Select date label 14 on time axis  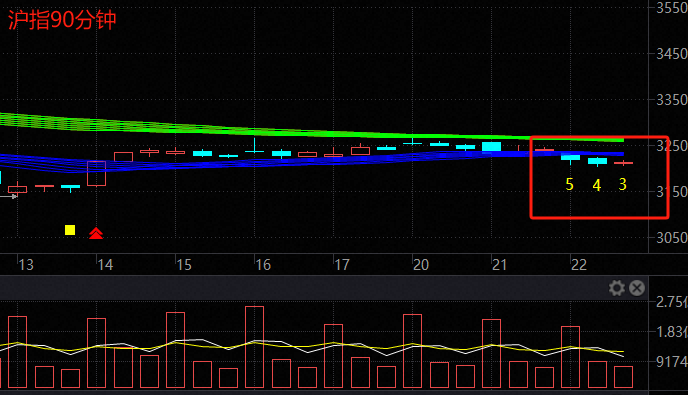point(105,265)
